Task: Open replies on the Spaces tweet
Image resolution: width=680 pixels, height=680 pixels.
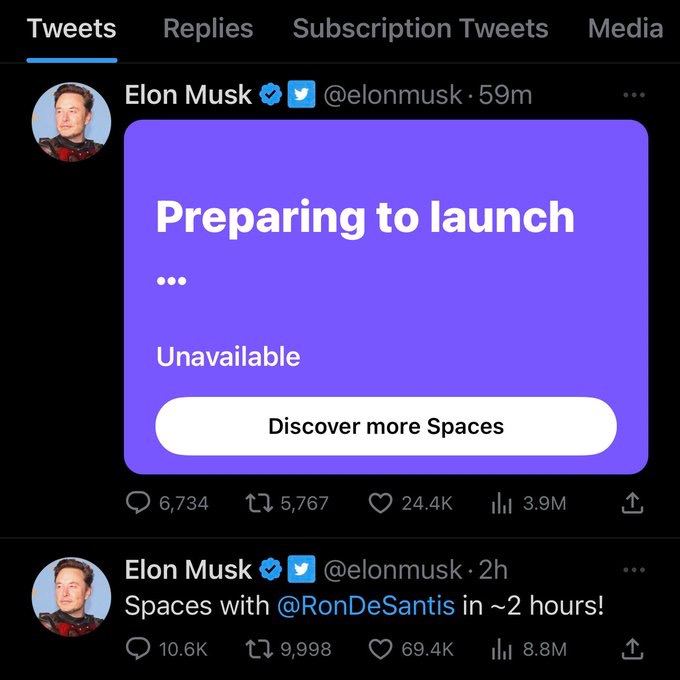Action: coord(167,503)
